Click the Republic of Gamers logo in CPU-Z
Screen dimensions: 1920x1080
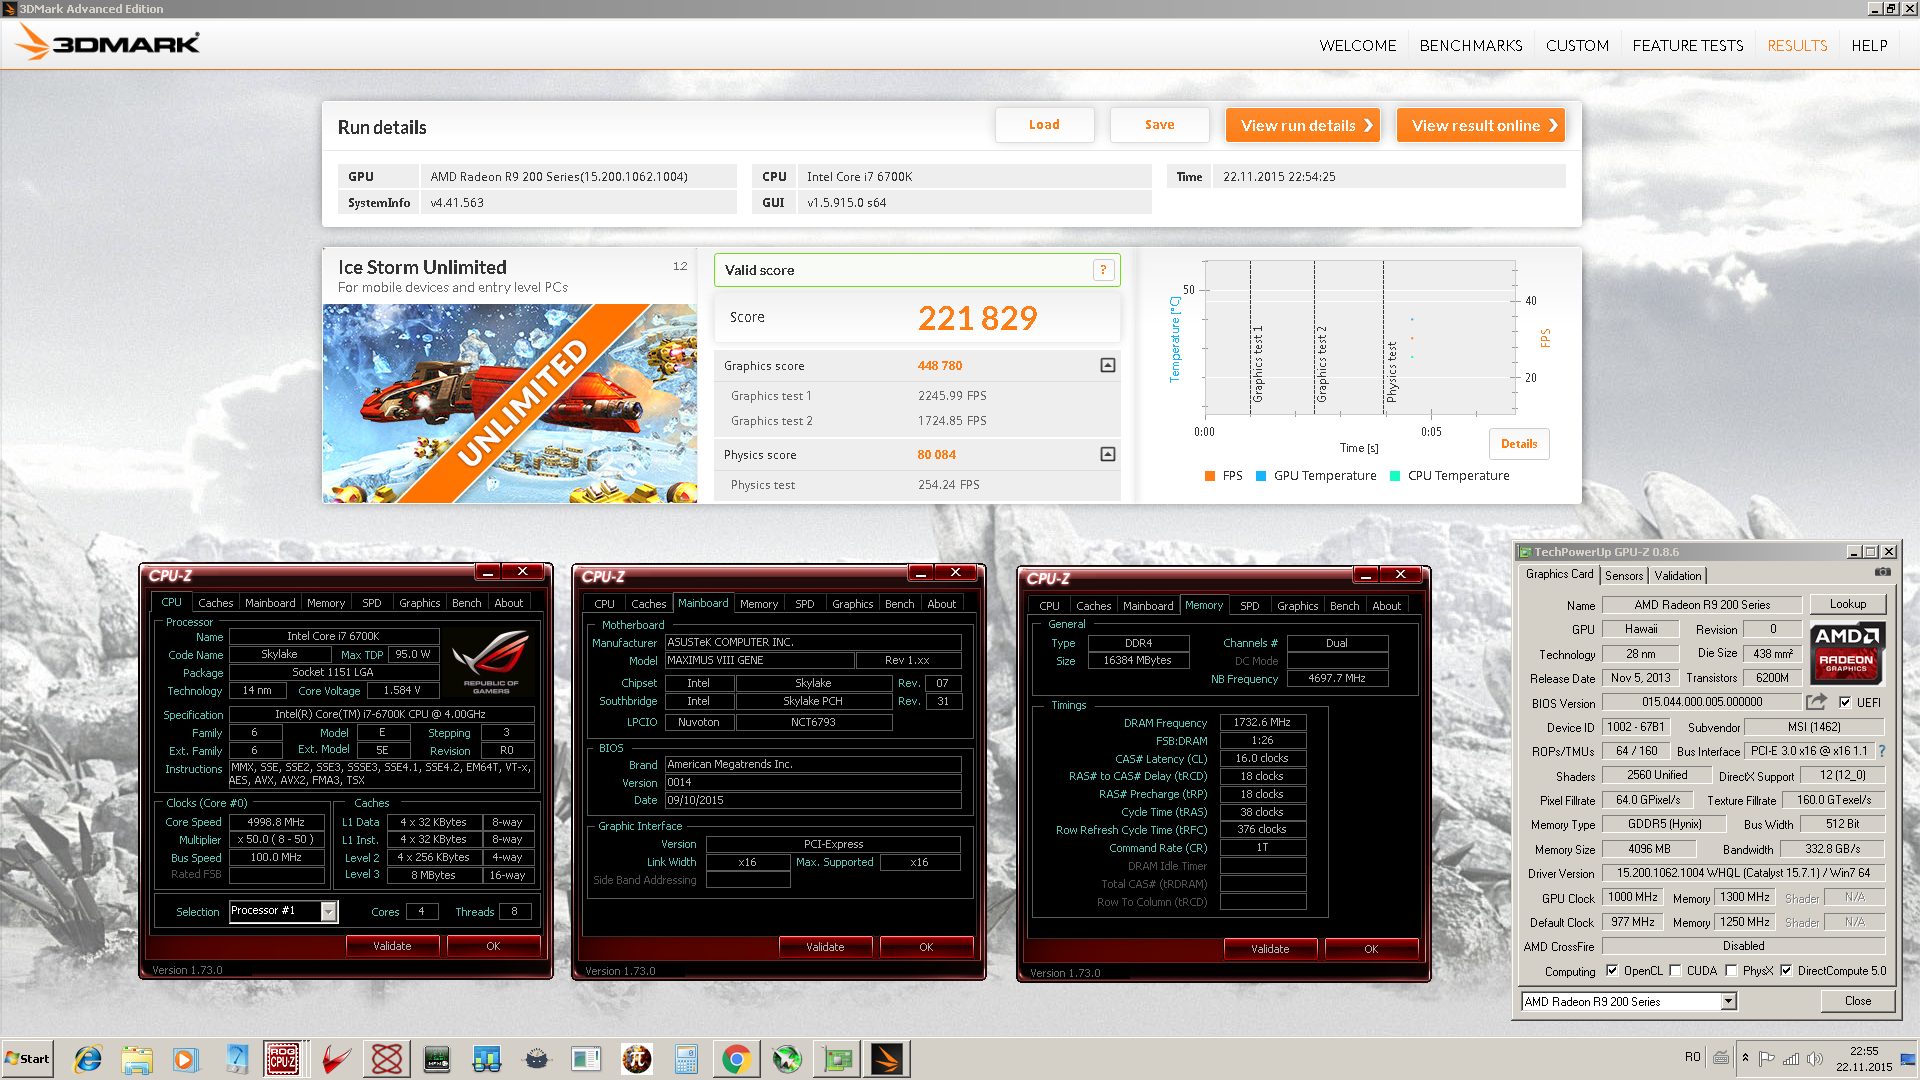[490, 661]
